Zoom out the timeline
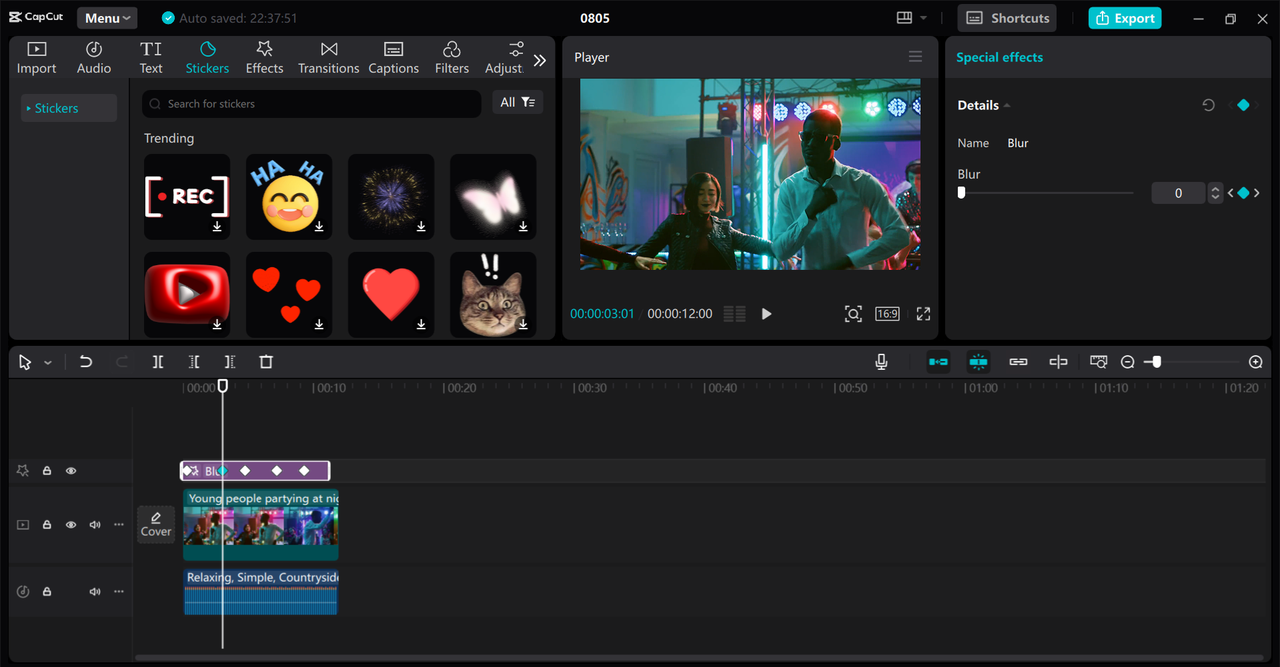 tap(1127, 362)
